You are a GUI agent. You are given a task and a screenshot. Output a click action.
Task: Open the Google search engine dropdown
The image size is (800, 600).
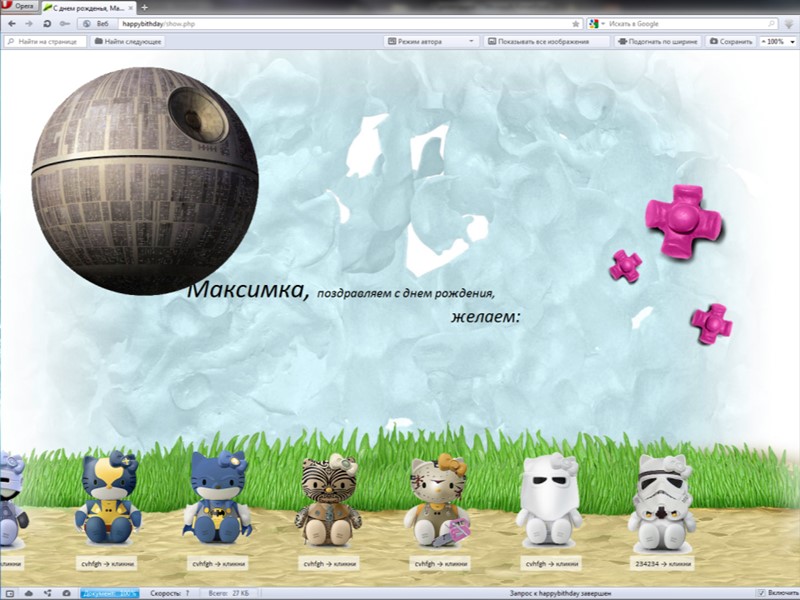596,23
